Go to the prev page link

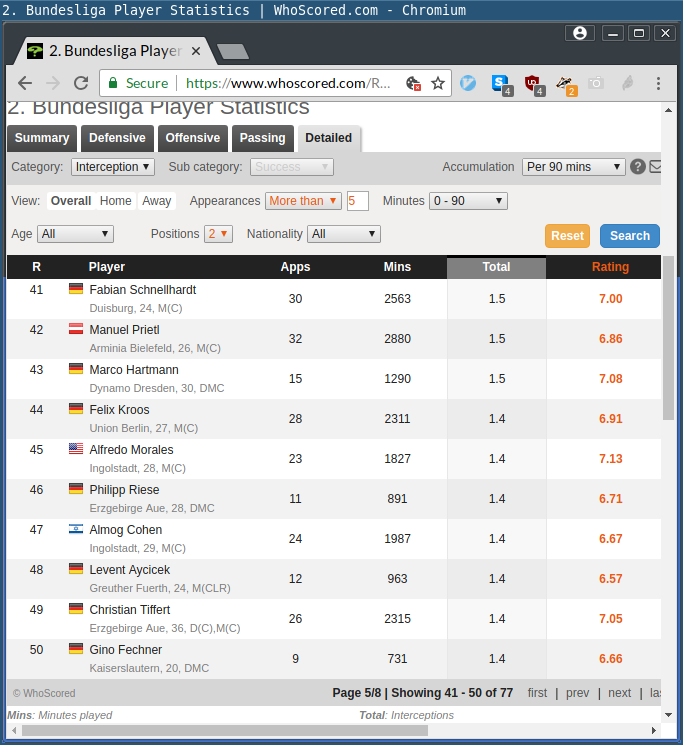(577, 693)
